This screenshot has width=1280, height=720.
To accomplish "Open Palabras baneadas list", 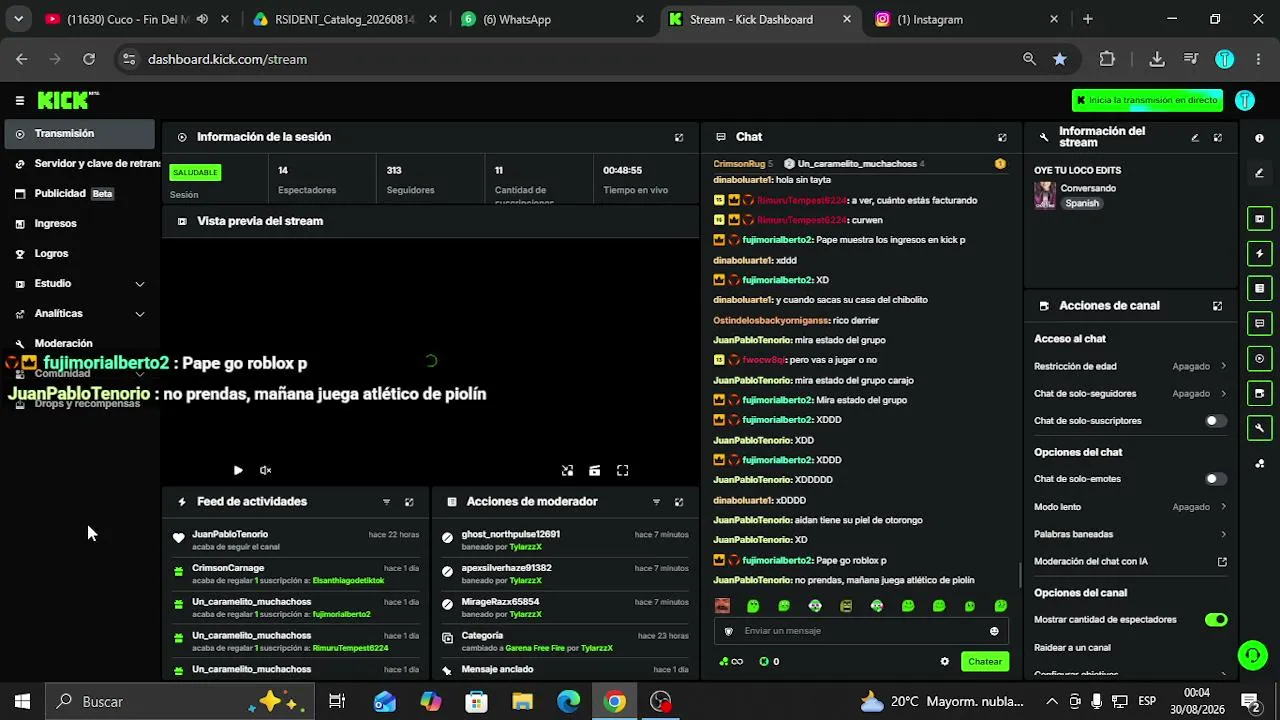I will click(1130, 534).
